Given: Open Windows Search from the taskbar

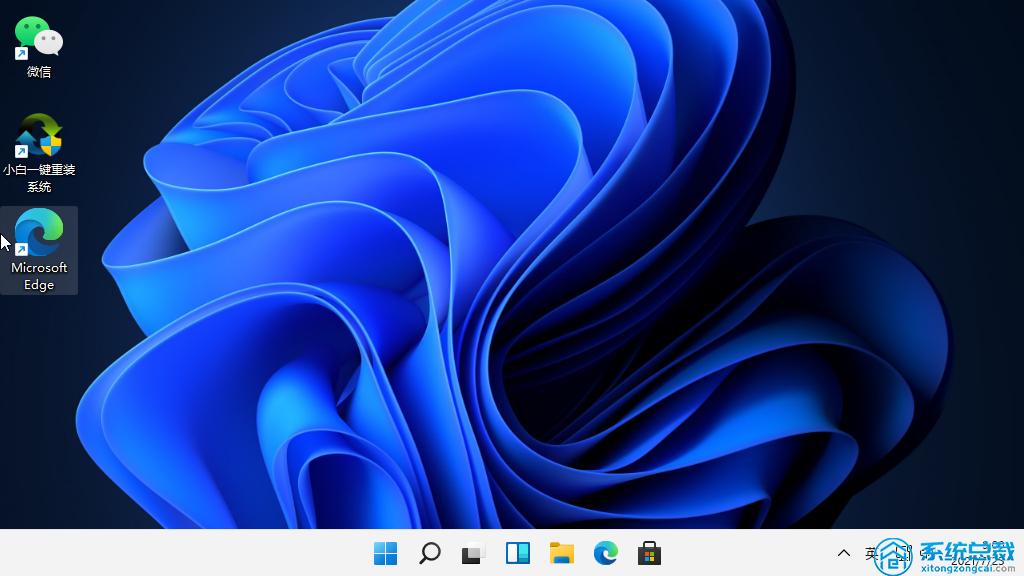Looking at the screenshot, I should [x=429, y=552].
